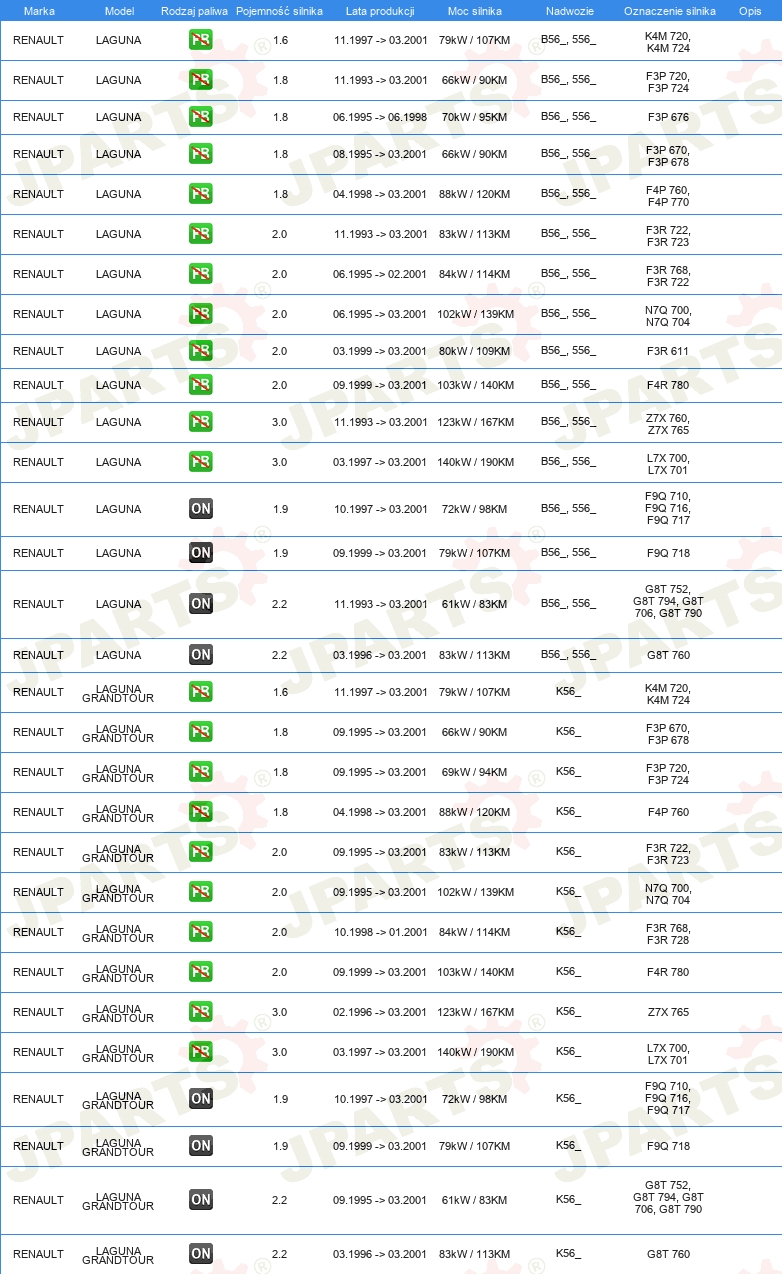
Task: Click the 'Pojemność silnika' column header
Action: click(x=279, y=11)
